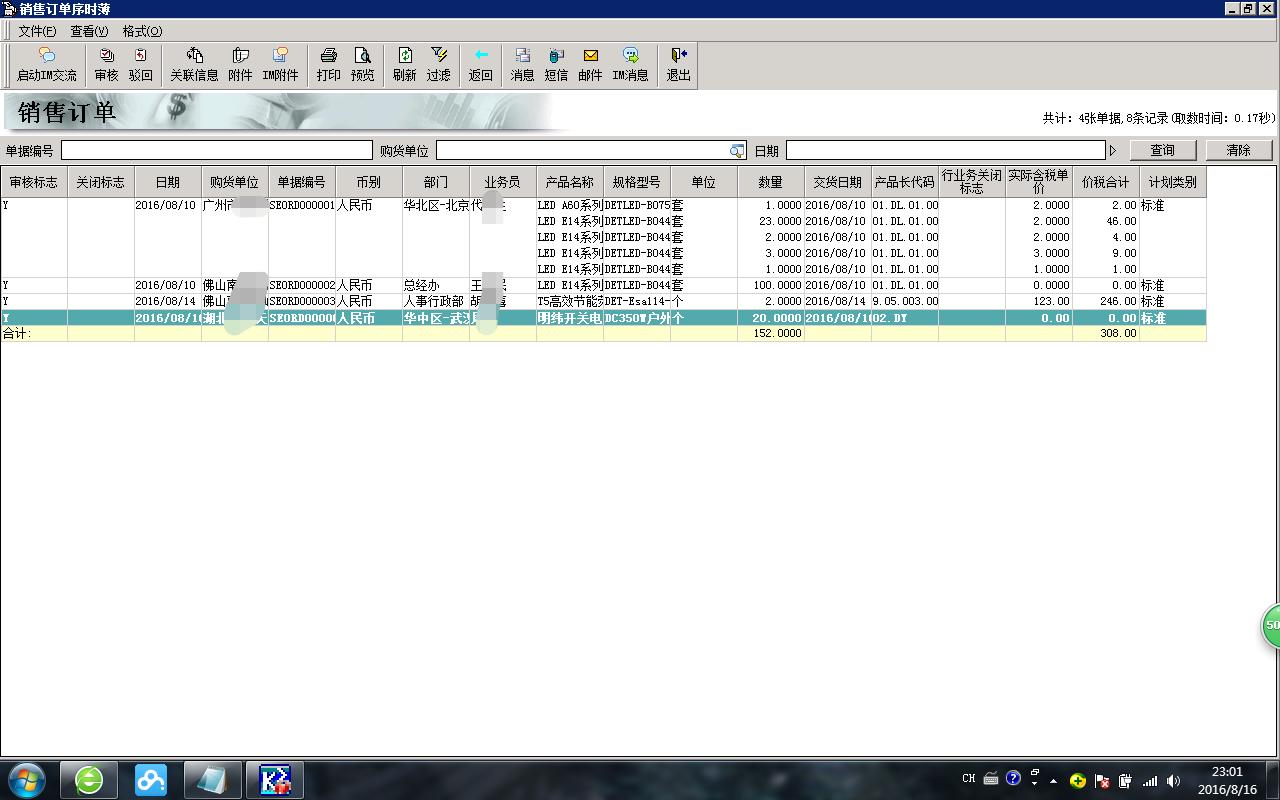
Task: Click the 币别 column header
Action: coord(369,182)
